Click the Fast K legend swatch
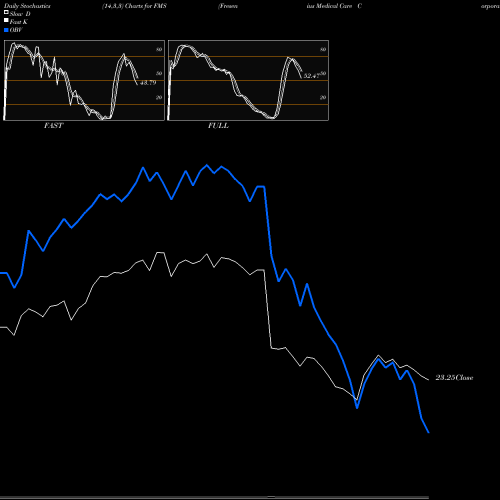This screenshot has height=500, width=500. pyautogui.click(x=6, y=21)
